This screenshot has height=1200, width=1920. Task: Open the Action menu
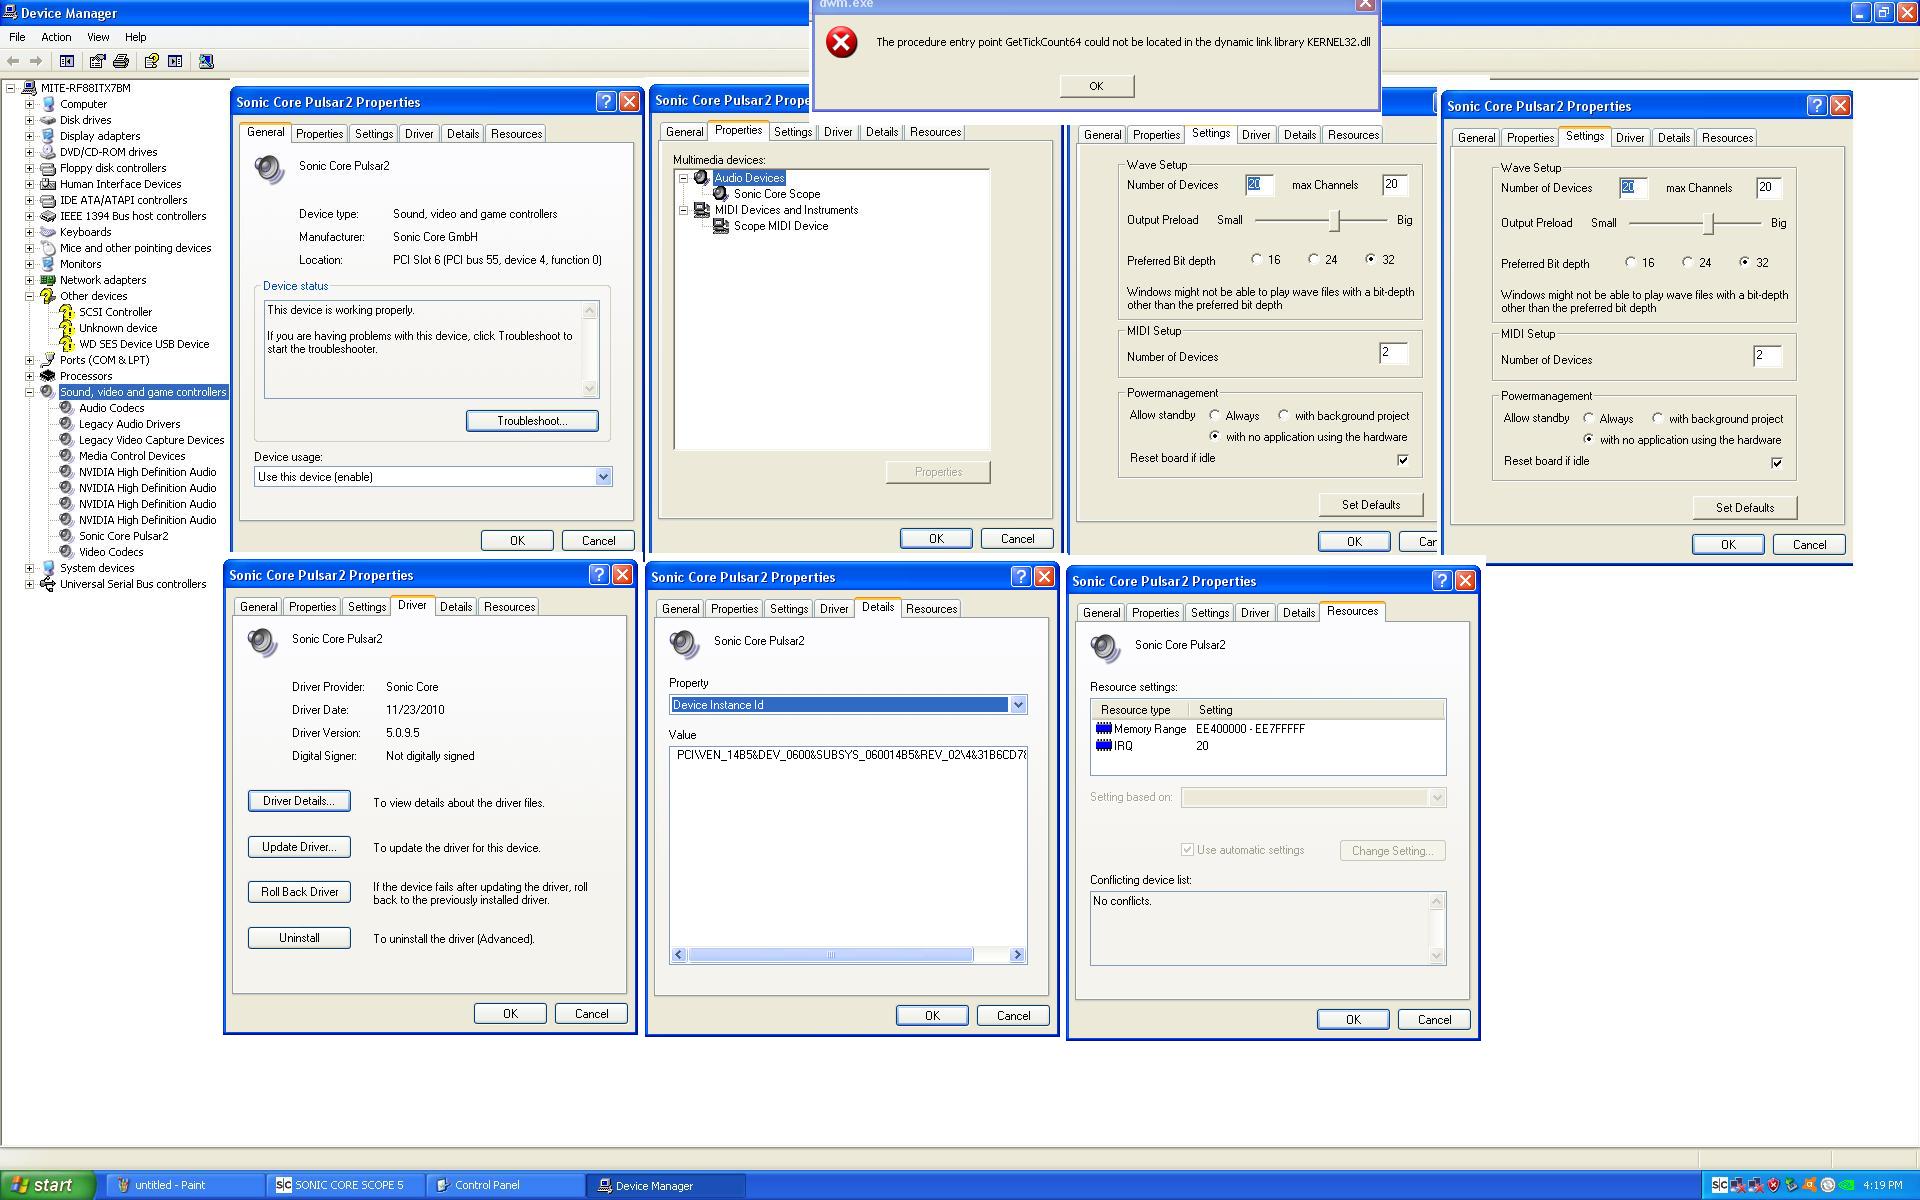pyautogui.click(x=56, y=37)
